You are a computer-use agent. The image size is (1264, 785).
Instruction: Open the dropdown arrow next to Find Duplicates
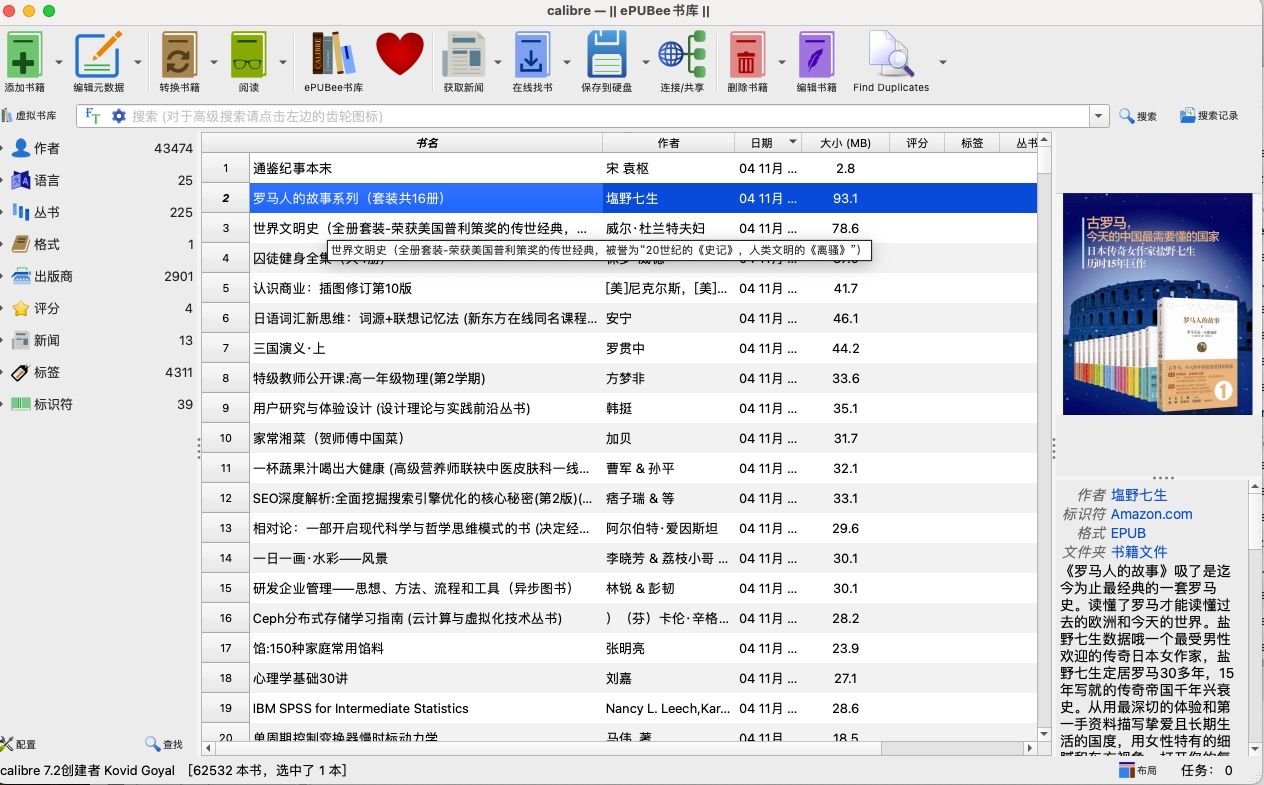point(942,62)
